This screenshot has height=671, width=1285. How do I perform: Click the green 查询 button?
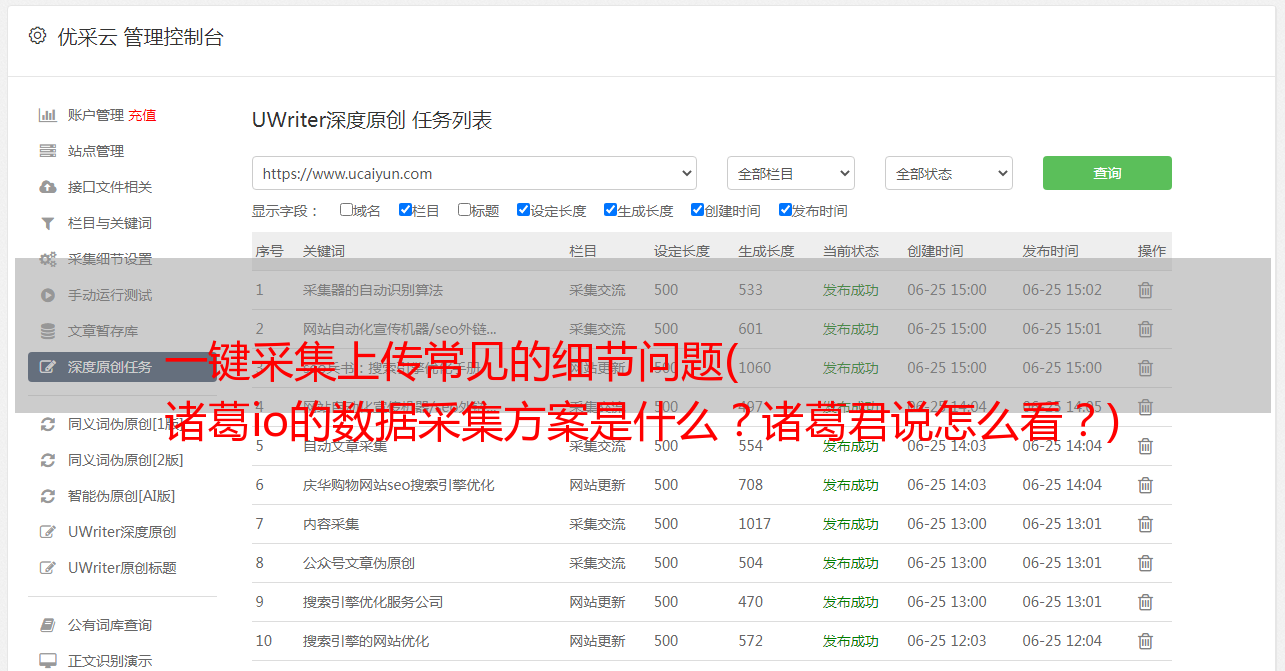pos(1107,173)
